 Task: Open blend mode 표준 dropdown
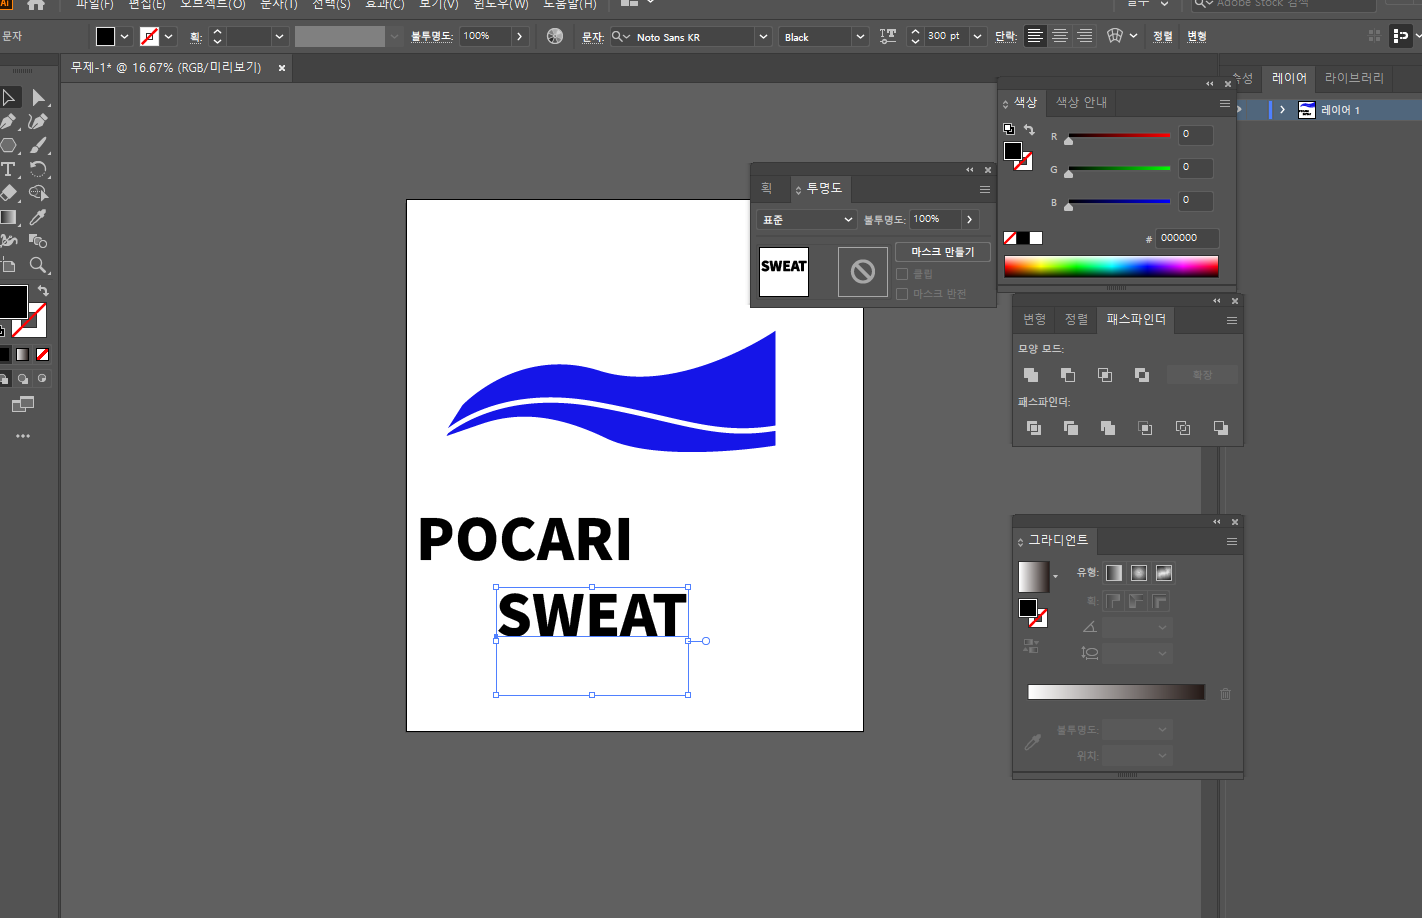[x=807, y=219]
